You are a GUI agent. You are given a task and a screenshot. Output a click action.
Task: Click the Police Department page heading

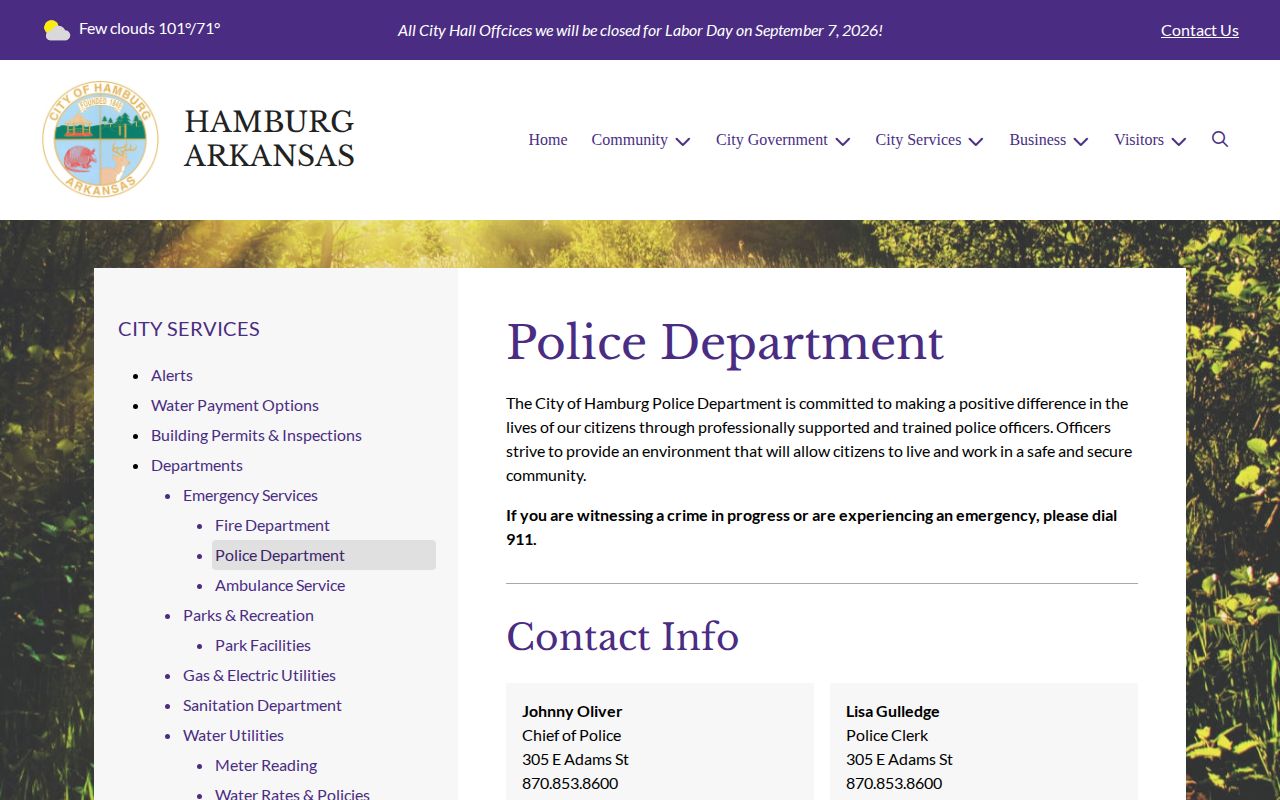pos(725,343)
